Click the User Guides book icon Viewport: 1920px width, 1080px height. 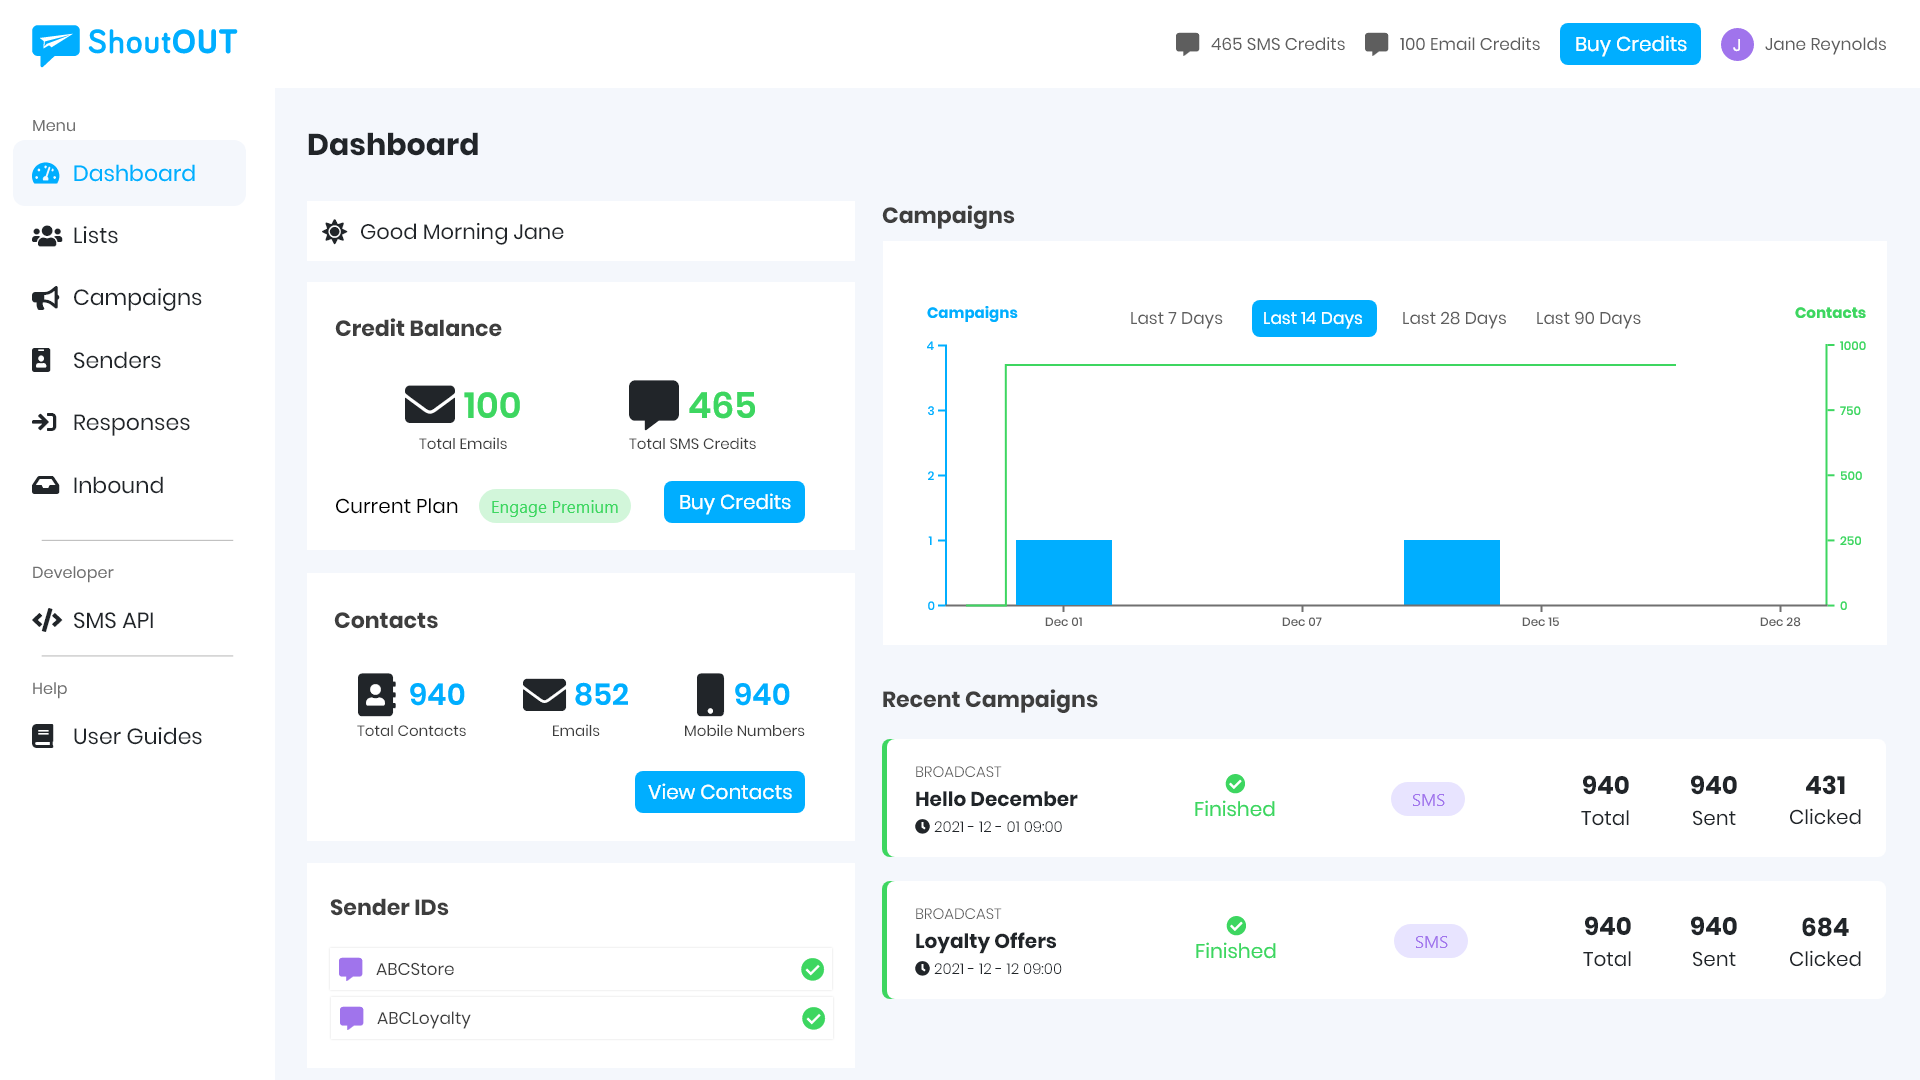pos(43,736)
